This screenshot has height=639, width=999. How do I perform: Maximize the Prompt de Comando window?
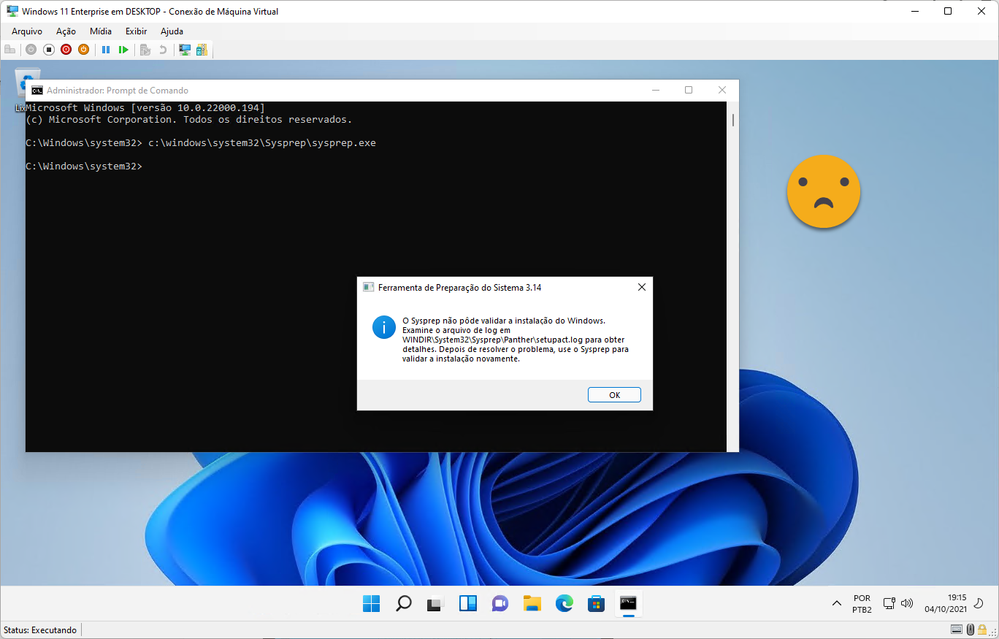point(689,90)
